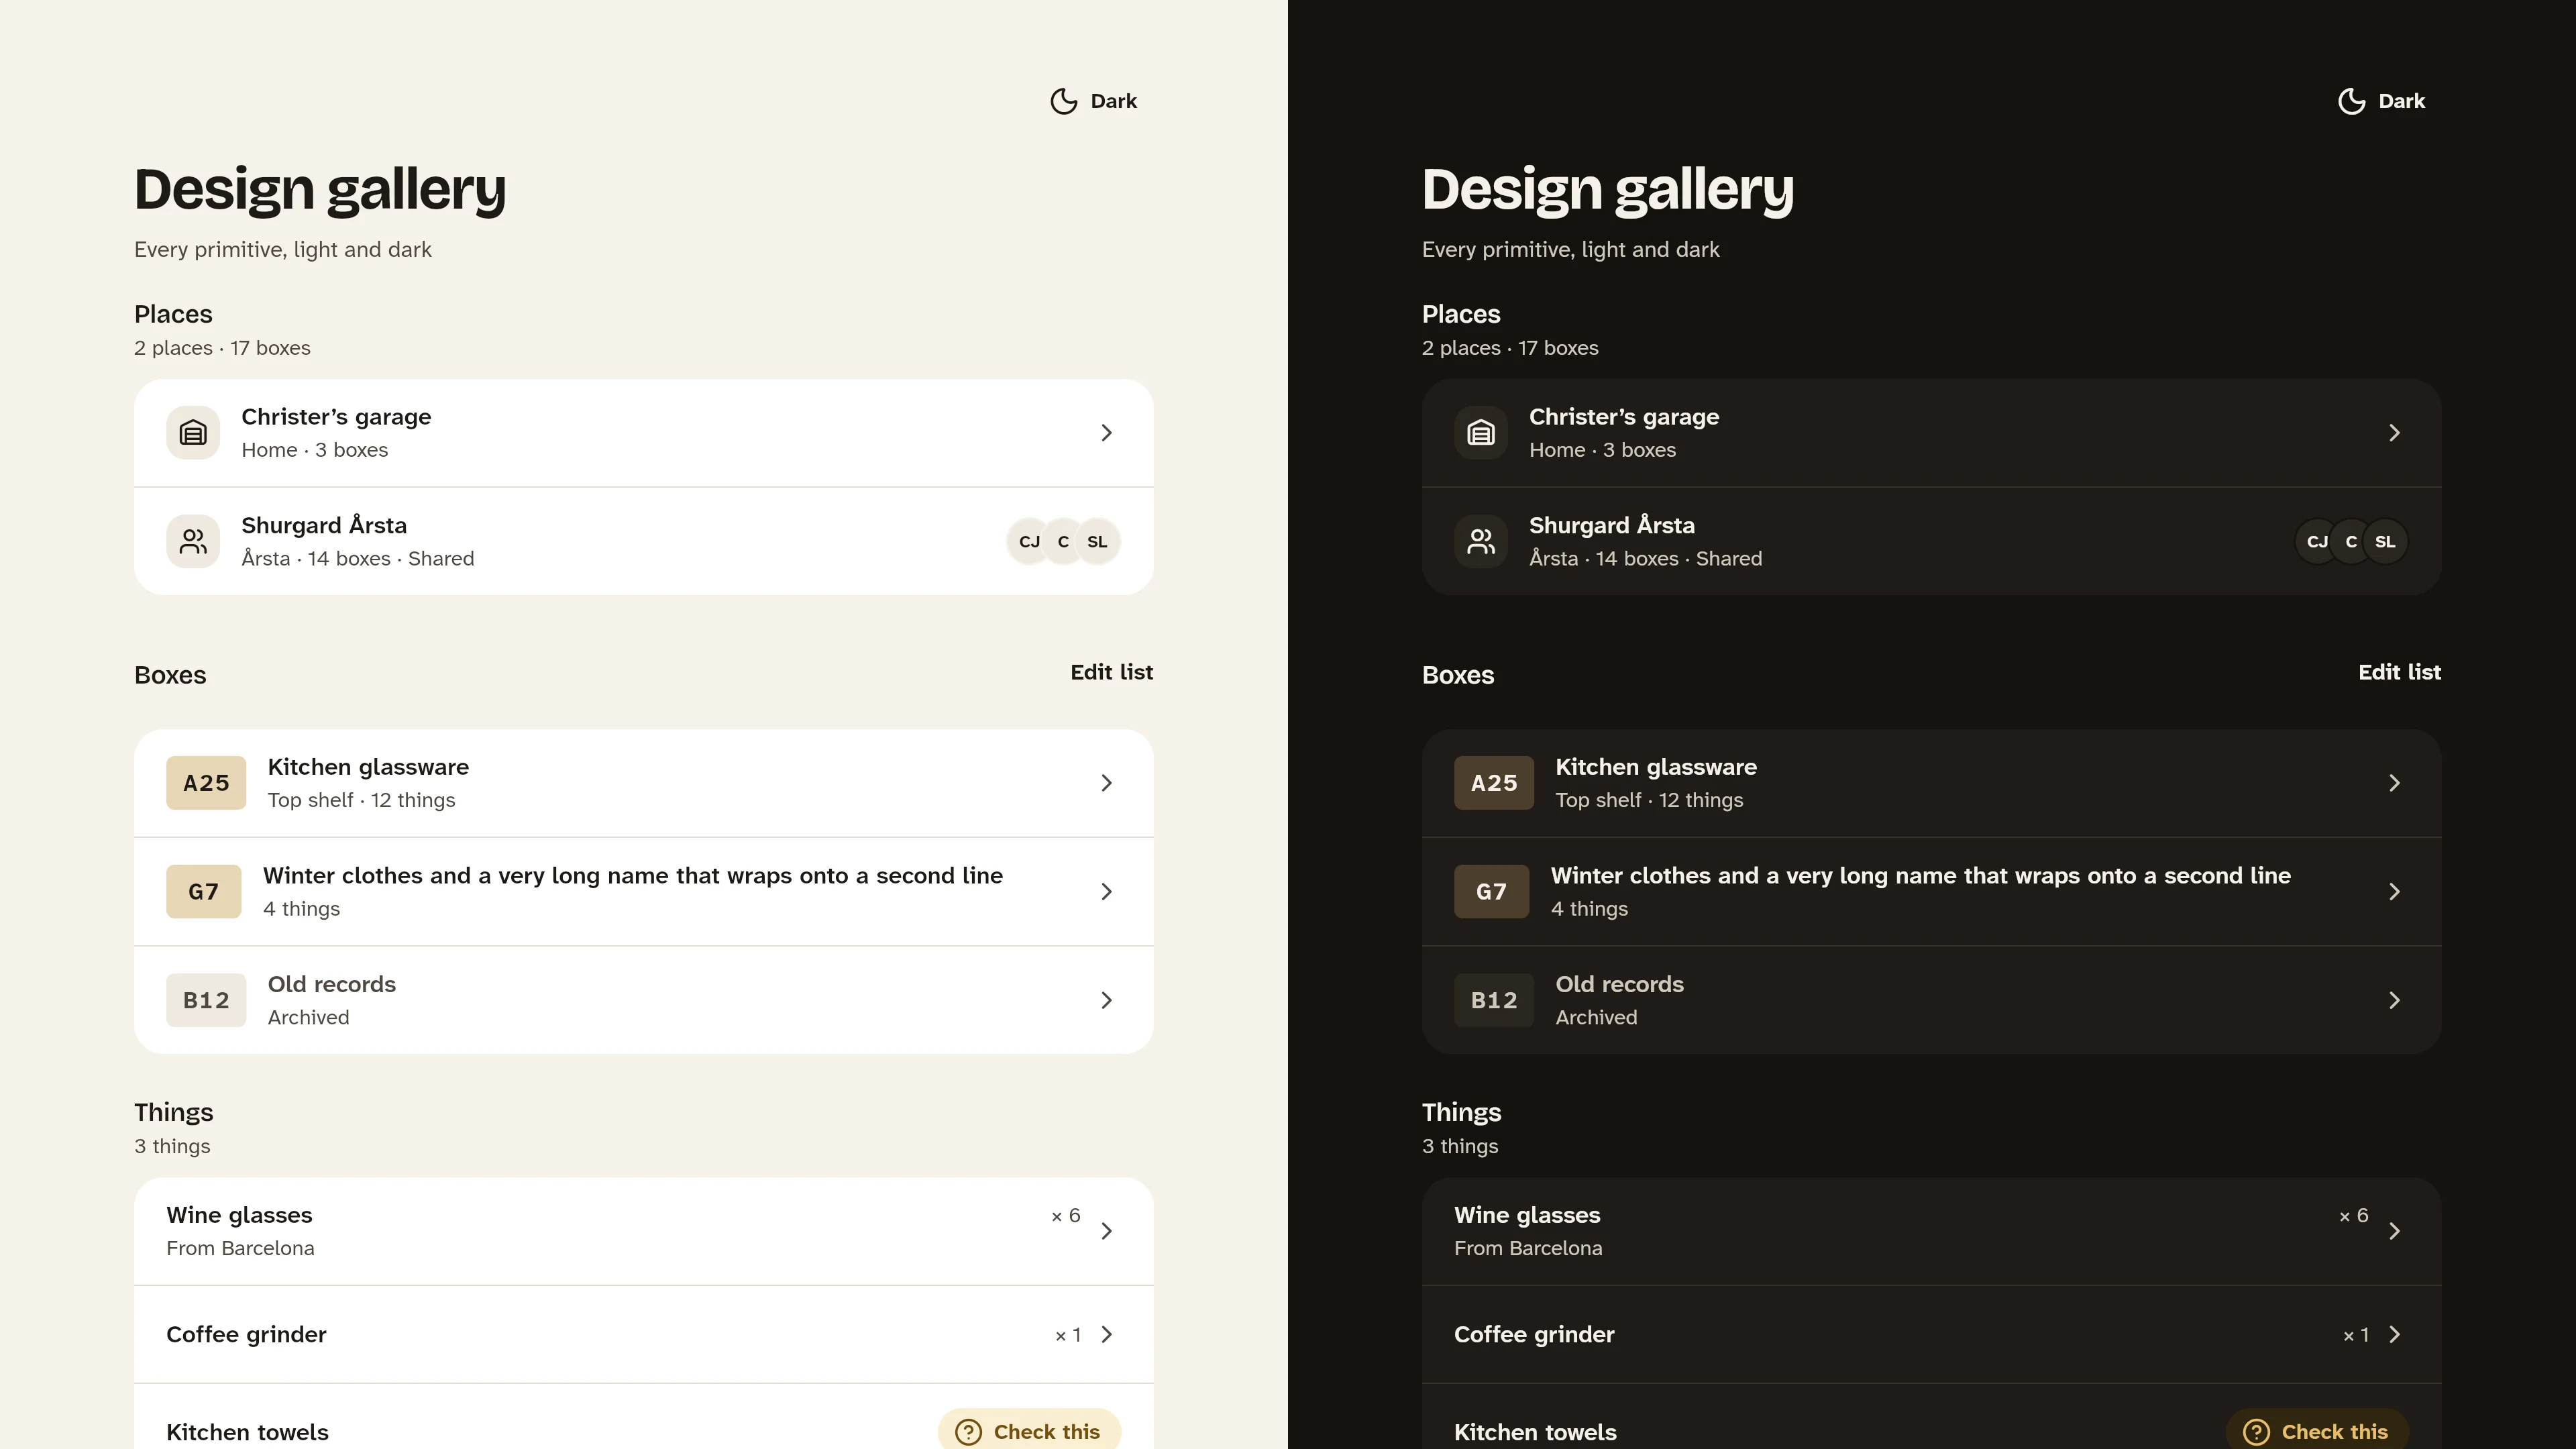Select Coffee grinder title in dark panel
Image resolution: width=2576 pixels, height=1449 pixels.
[x=1534, y=1334]
